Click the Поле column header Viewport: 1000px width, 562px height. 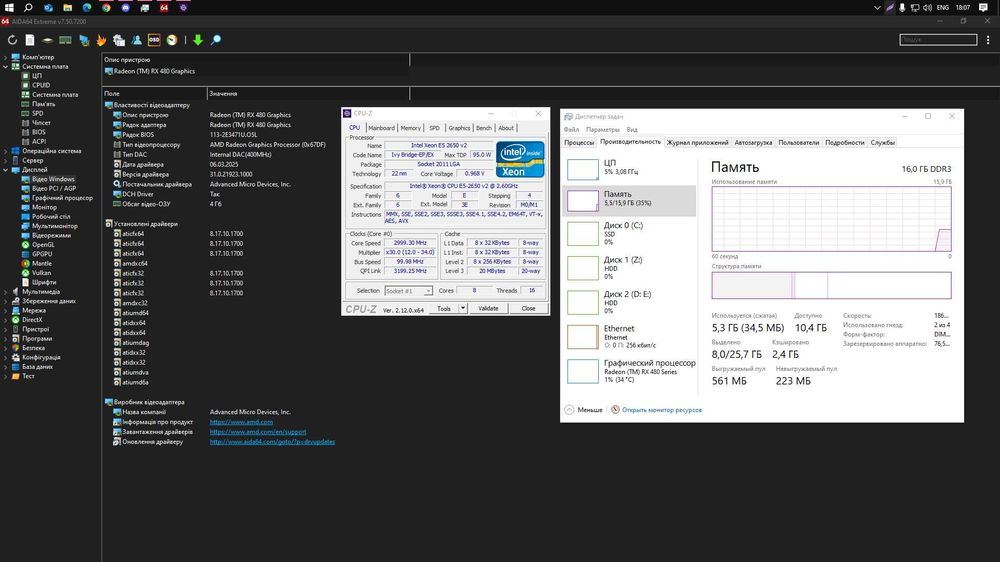click(x=154, y=93)
